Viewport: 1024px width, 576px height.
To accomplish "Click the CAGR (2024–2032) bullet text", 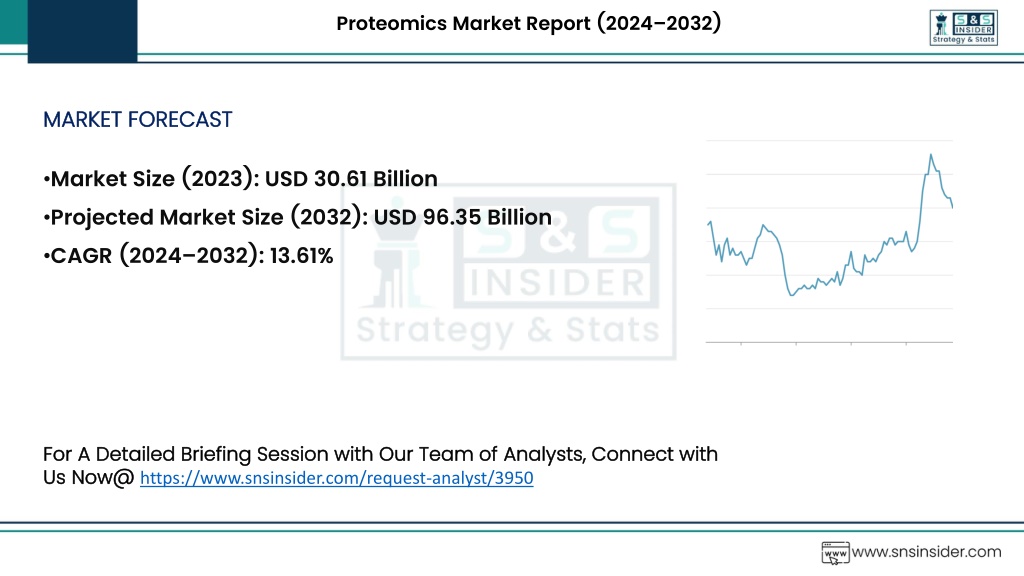I will point(188,255).
